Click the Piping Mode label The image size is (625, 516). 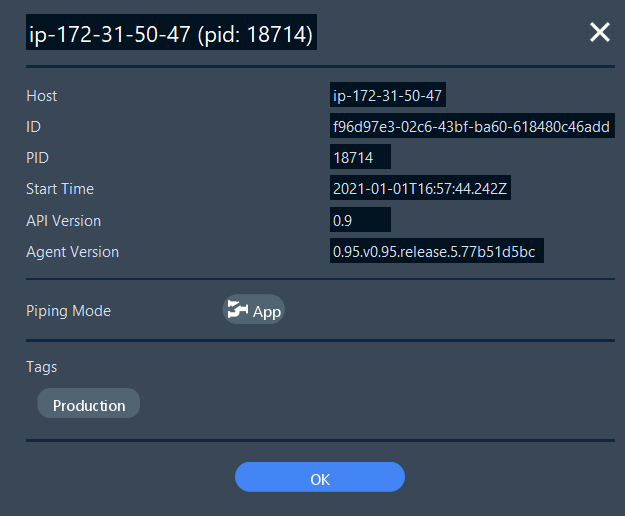click(x=68, y=311)
